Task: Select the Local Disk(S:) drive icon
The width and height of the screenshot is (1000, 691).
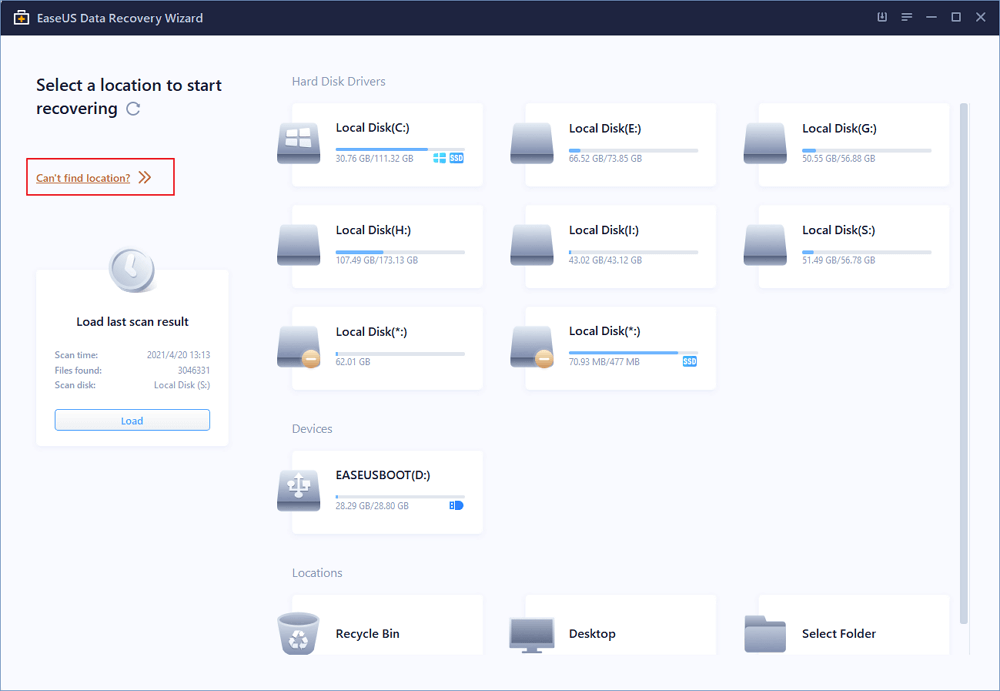Action: (x=765, y=244)
